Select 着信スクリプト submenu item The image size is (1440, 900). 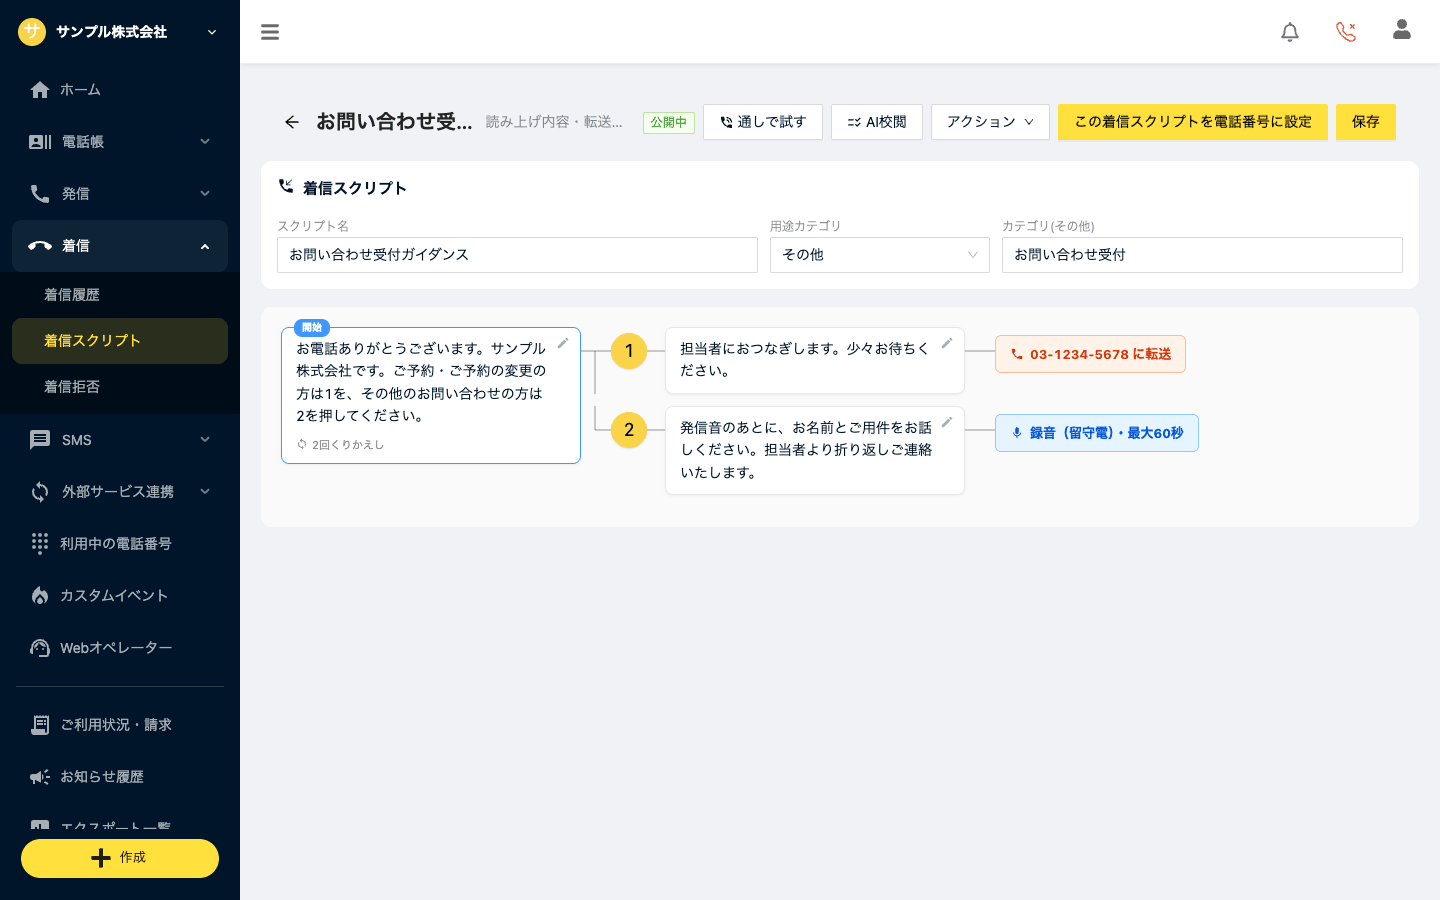pos(120,341)
